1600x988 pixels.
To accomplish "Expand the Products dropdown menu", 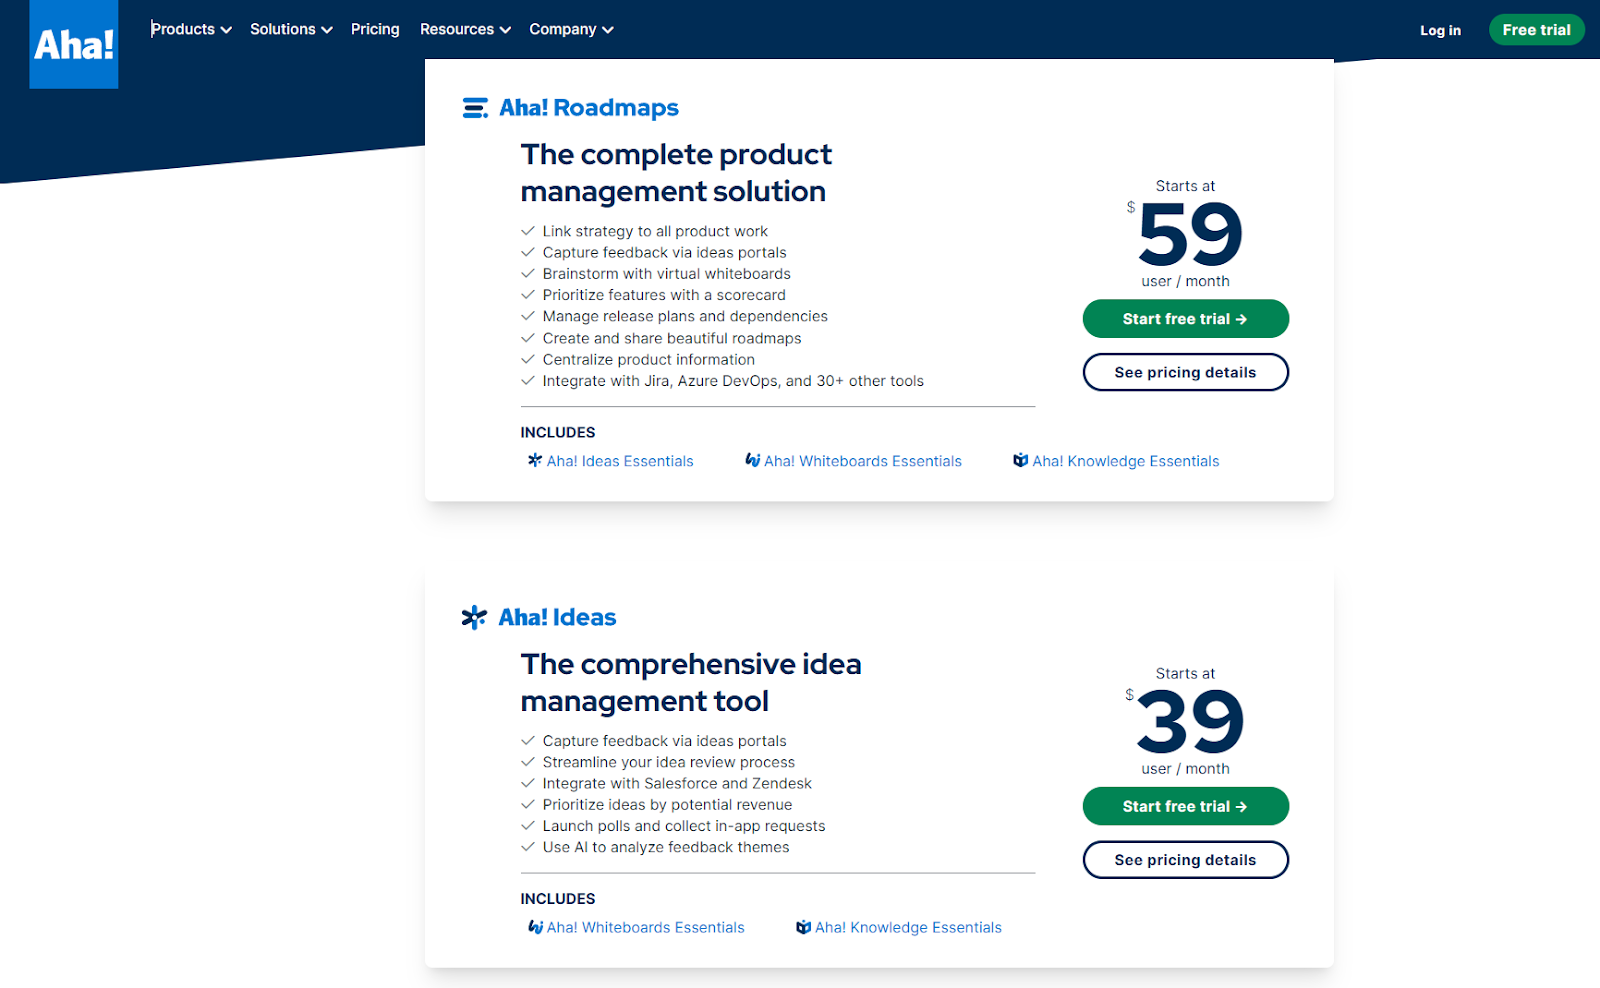I will click(x=191, y=29).
